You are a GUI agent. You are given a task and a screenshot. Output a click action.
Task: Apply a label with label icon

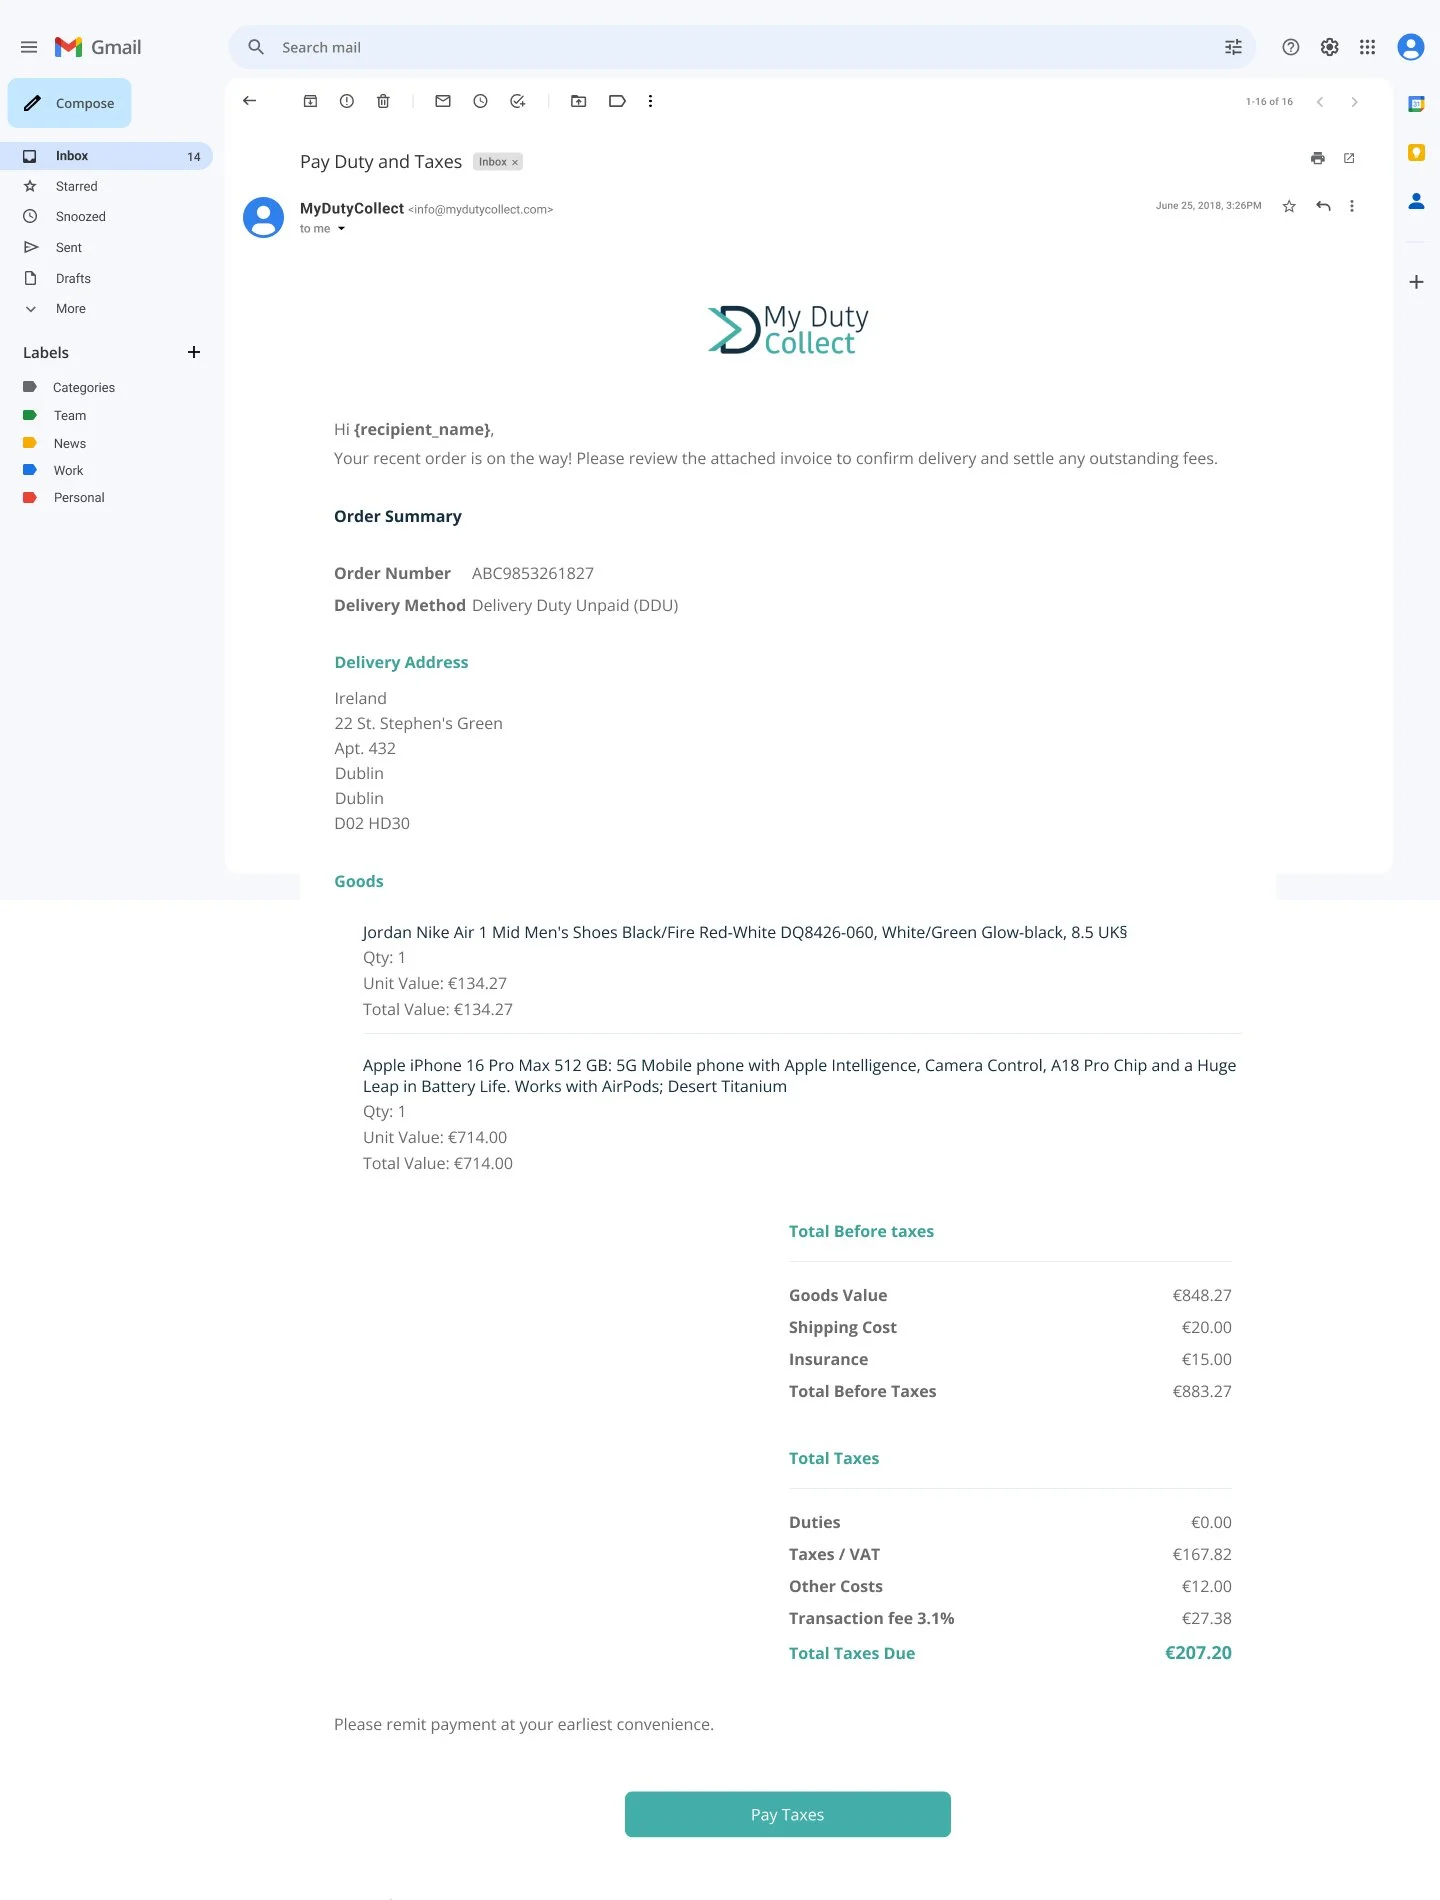[617, 101]
